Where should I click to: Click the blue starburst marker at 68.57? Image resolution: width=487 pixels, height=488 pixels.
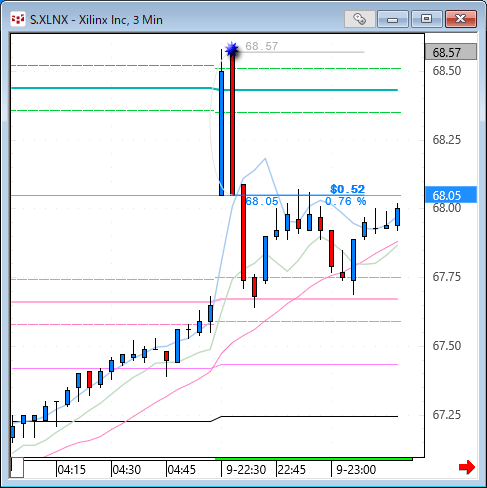[232, 49]
